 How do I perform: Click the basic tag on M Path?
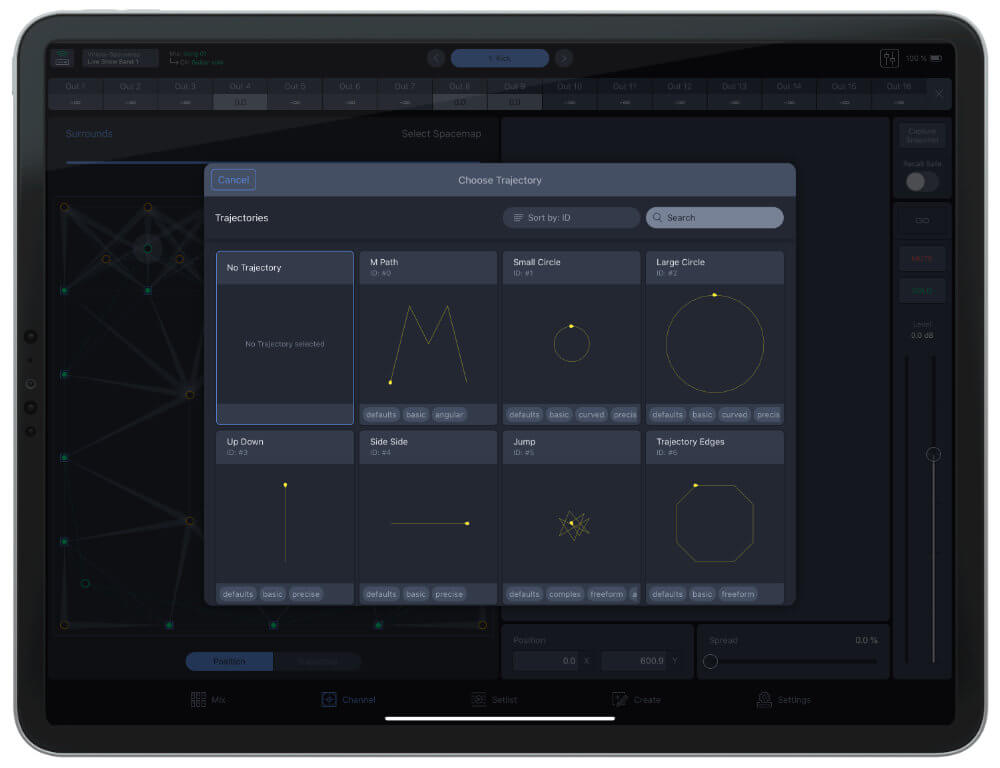tap(416, 415)
